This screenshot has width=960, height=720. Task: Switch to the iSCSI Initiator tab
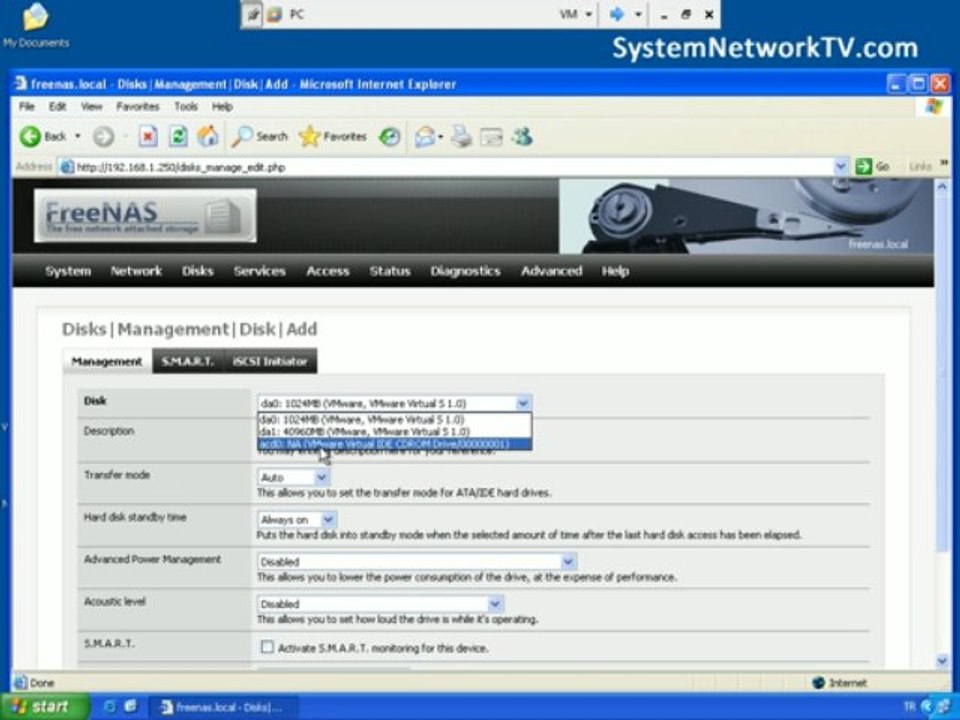click(x=270, y=361)
